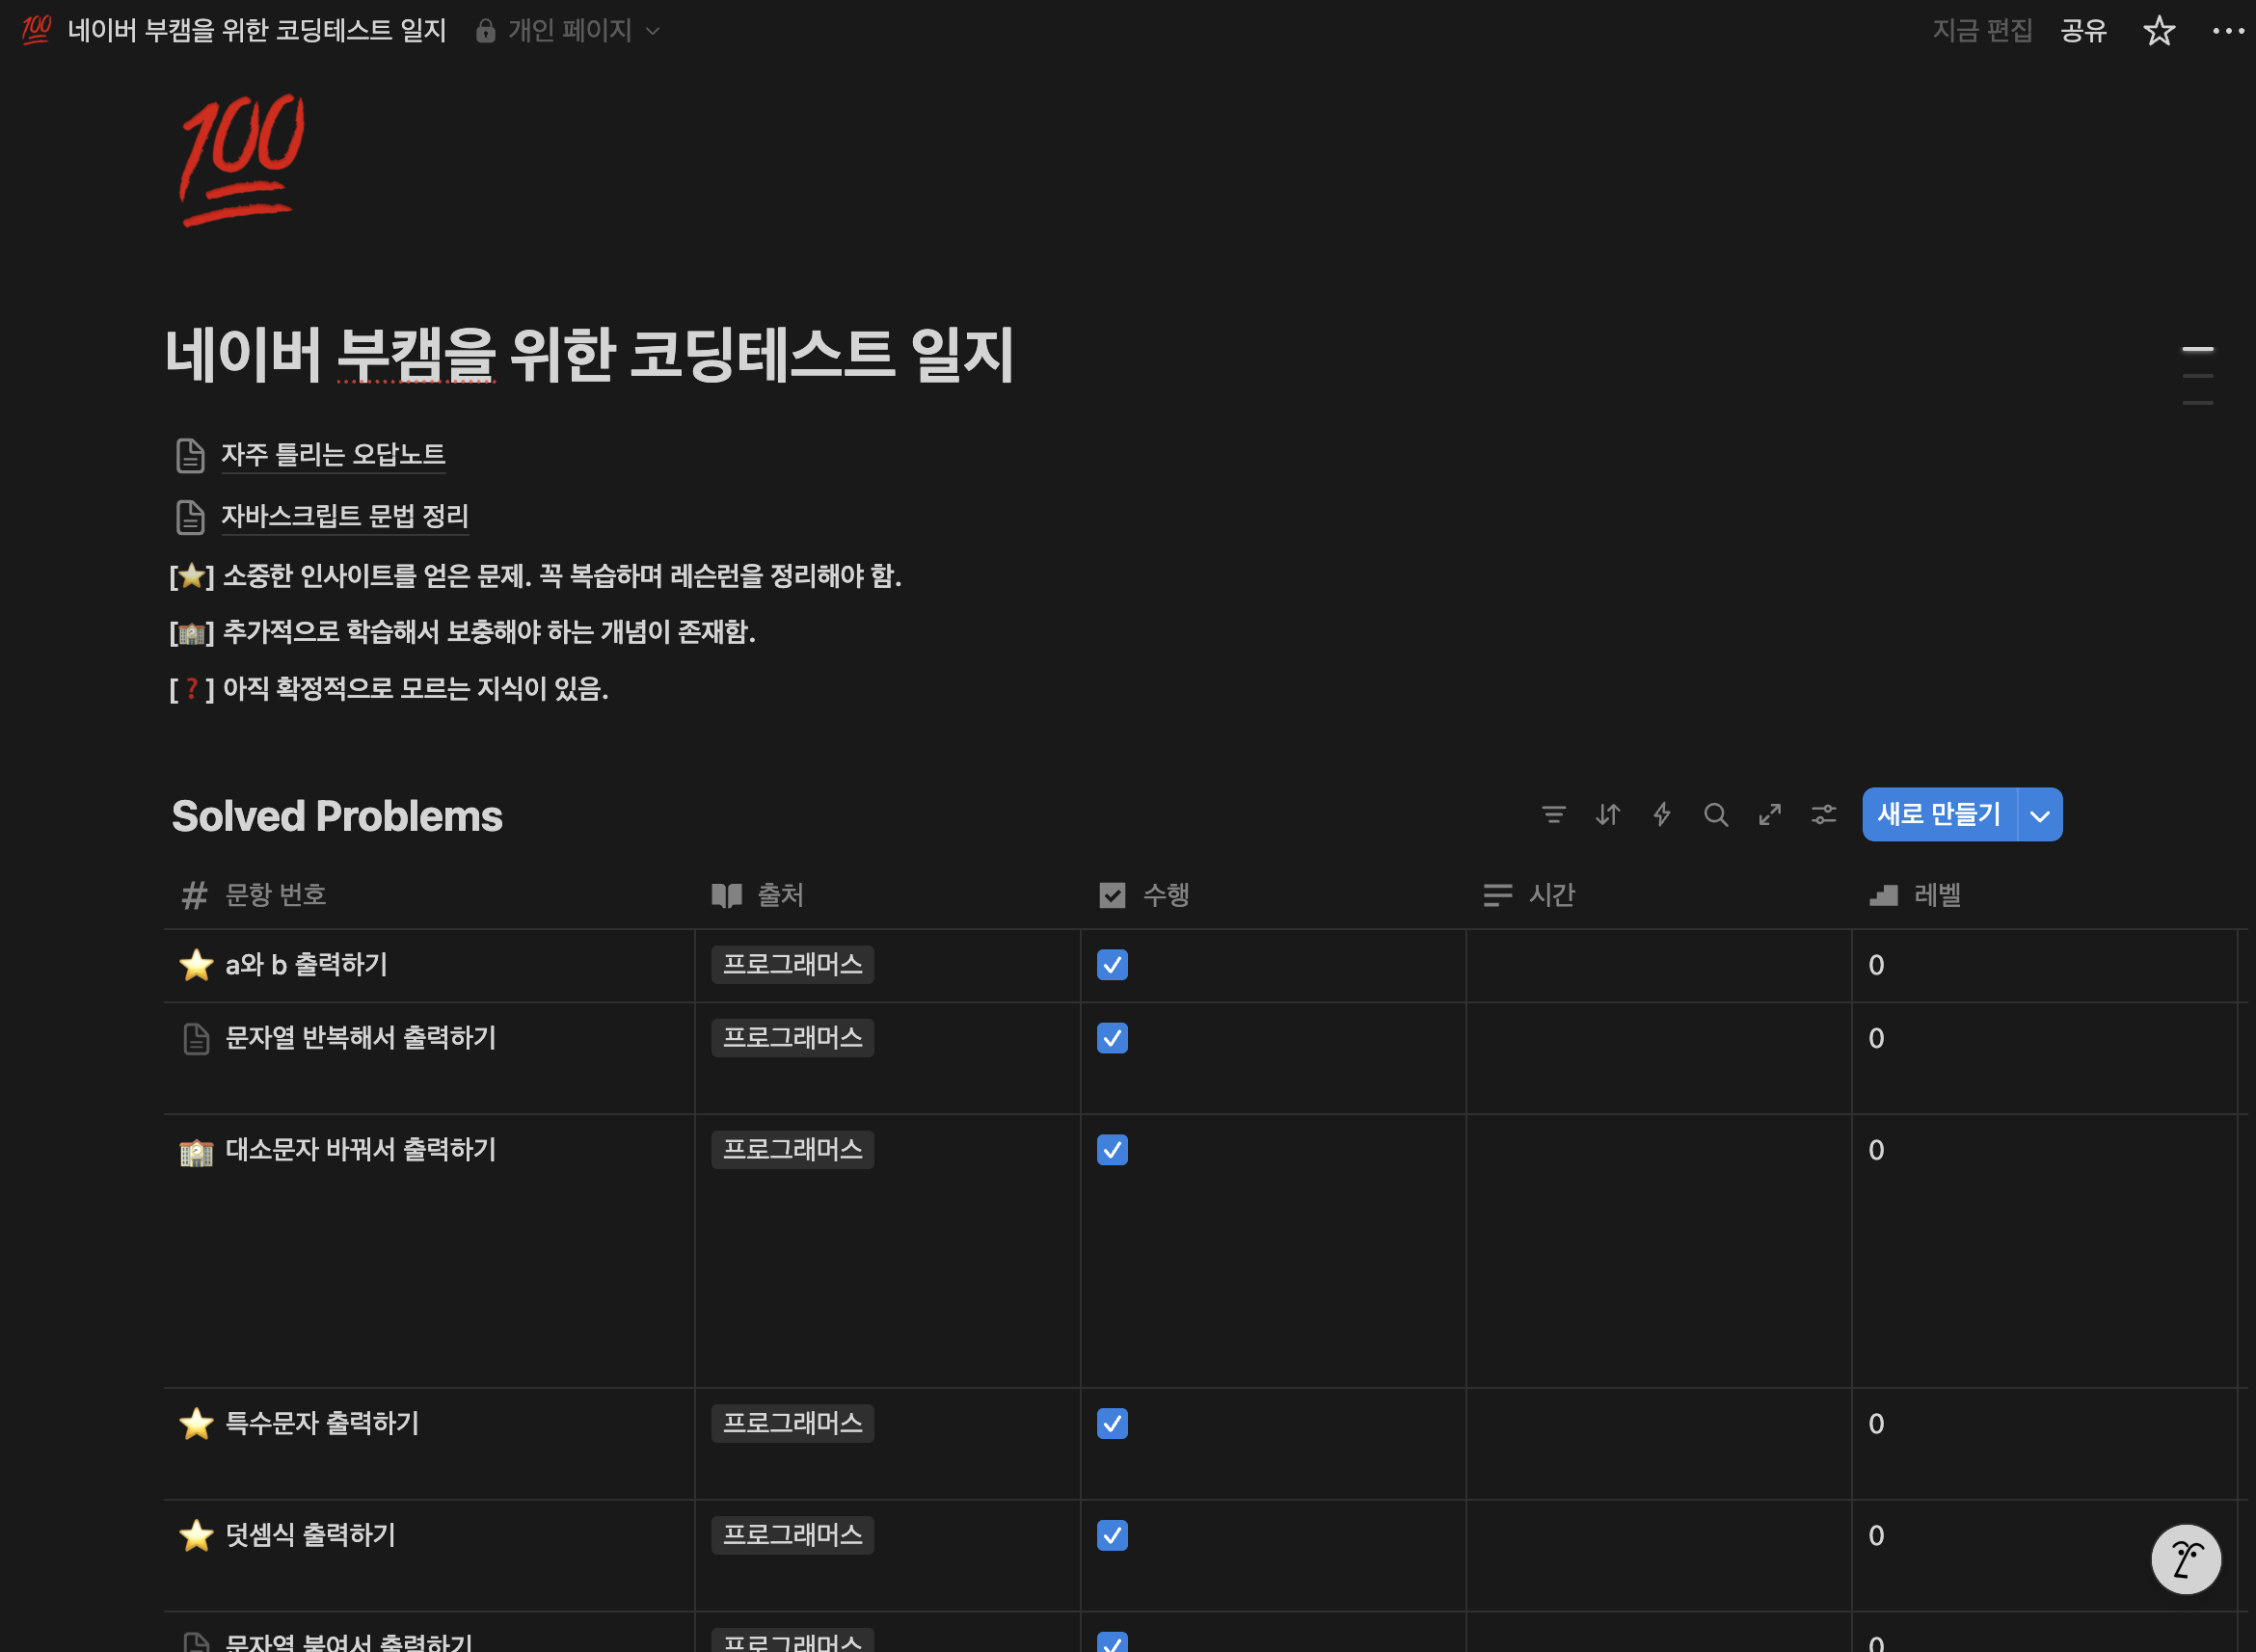
Task: Open the 자주 틀리는 오답노트 page link
Action: [333, 455]
